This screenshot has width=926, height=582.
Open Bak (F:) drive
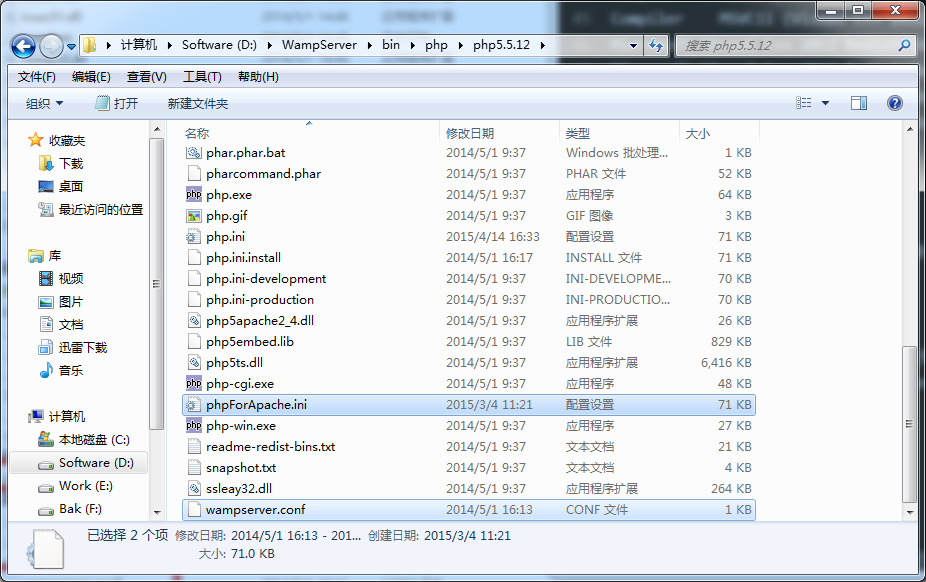pyautogui.click(x=70, y=508)
